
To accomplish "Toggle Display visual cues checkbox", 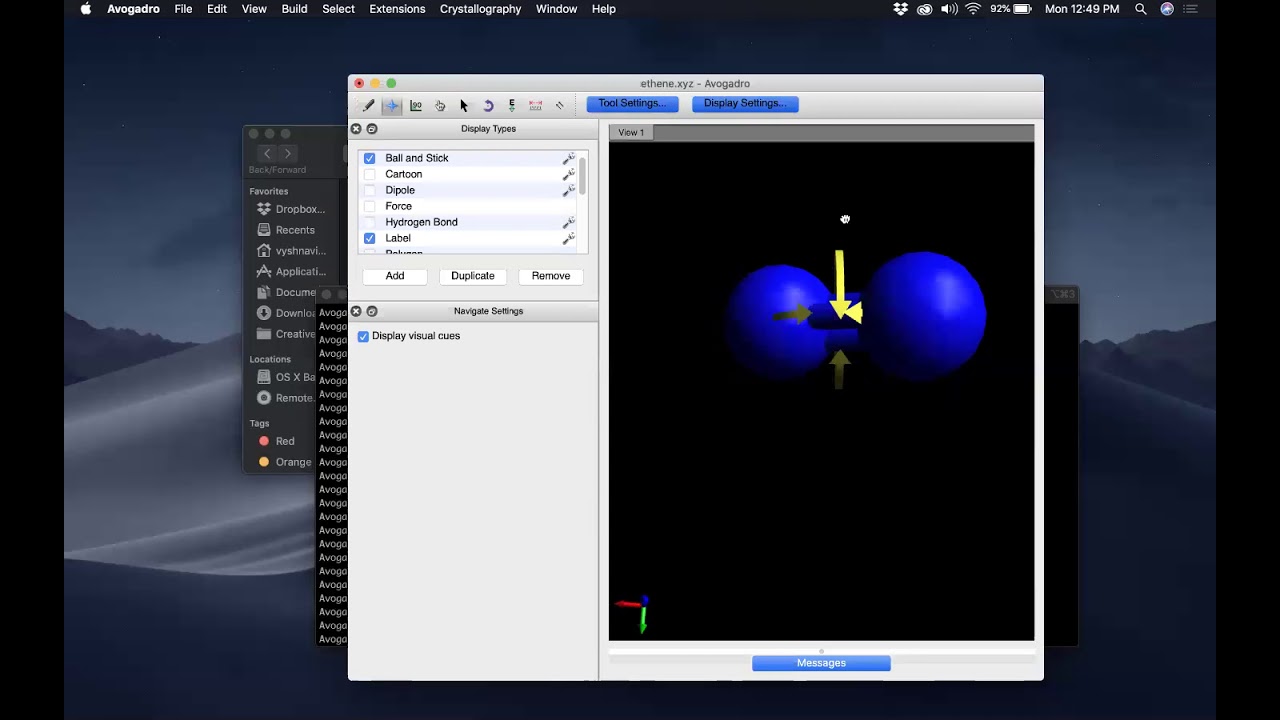I will click(x=363, y=336).
